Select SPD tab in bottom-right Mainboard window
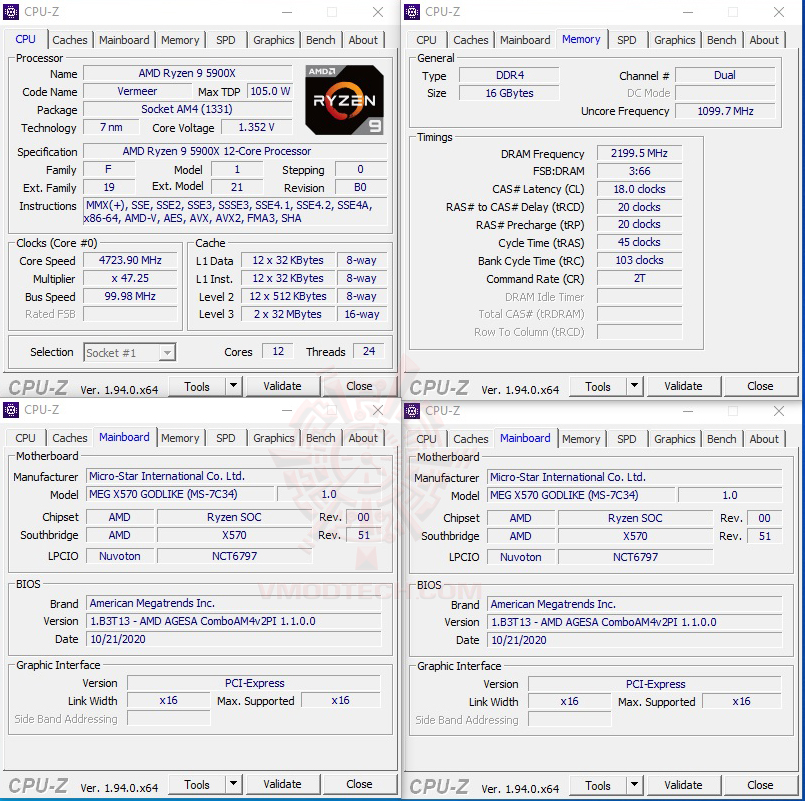 [626, 439]
